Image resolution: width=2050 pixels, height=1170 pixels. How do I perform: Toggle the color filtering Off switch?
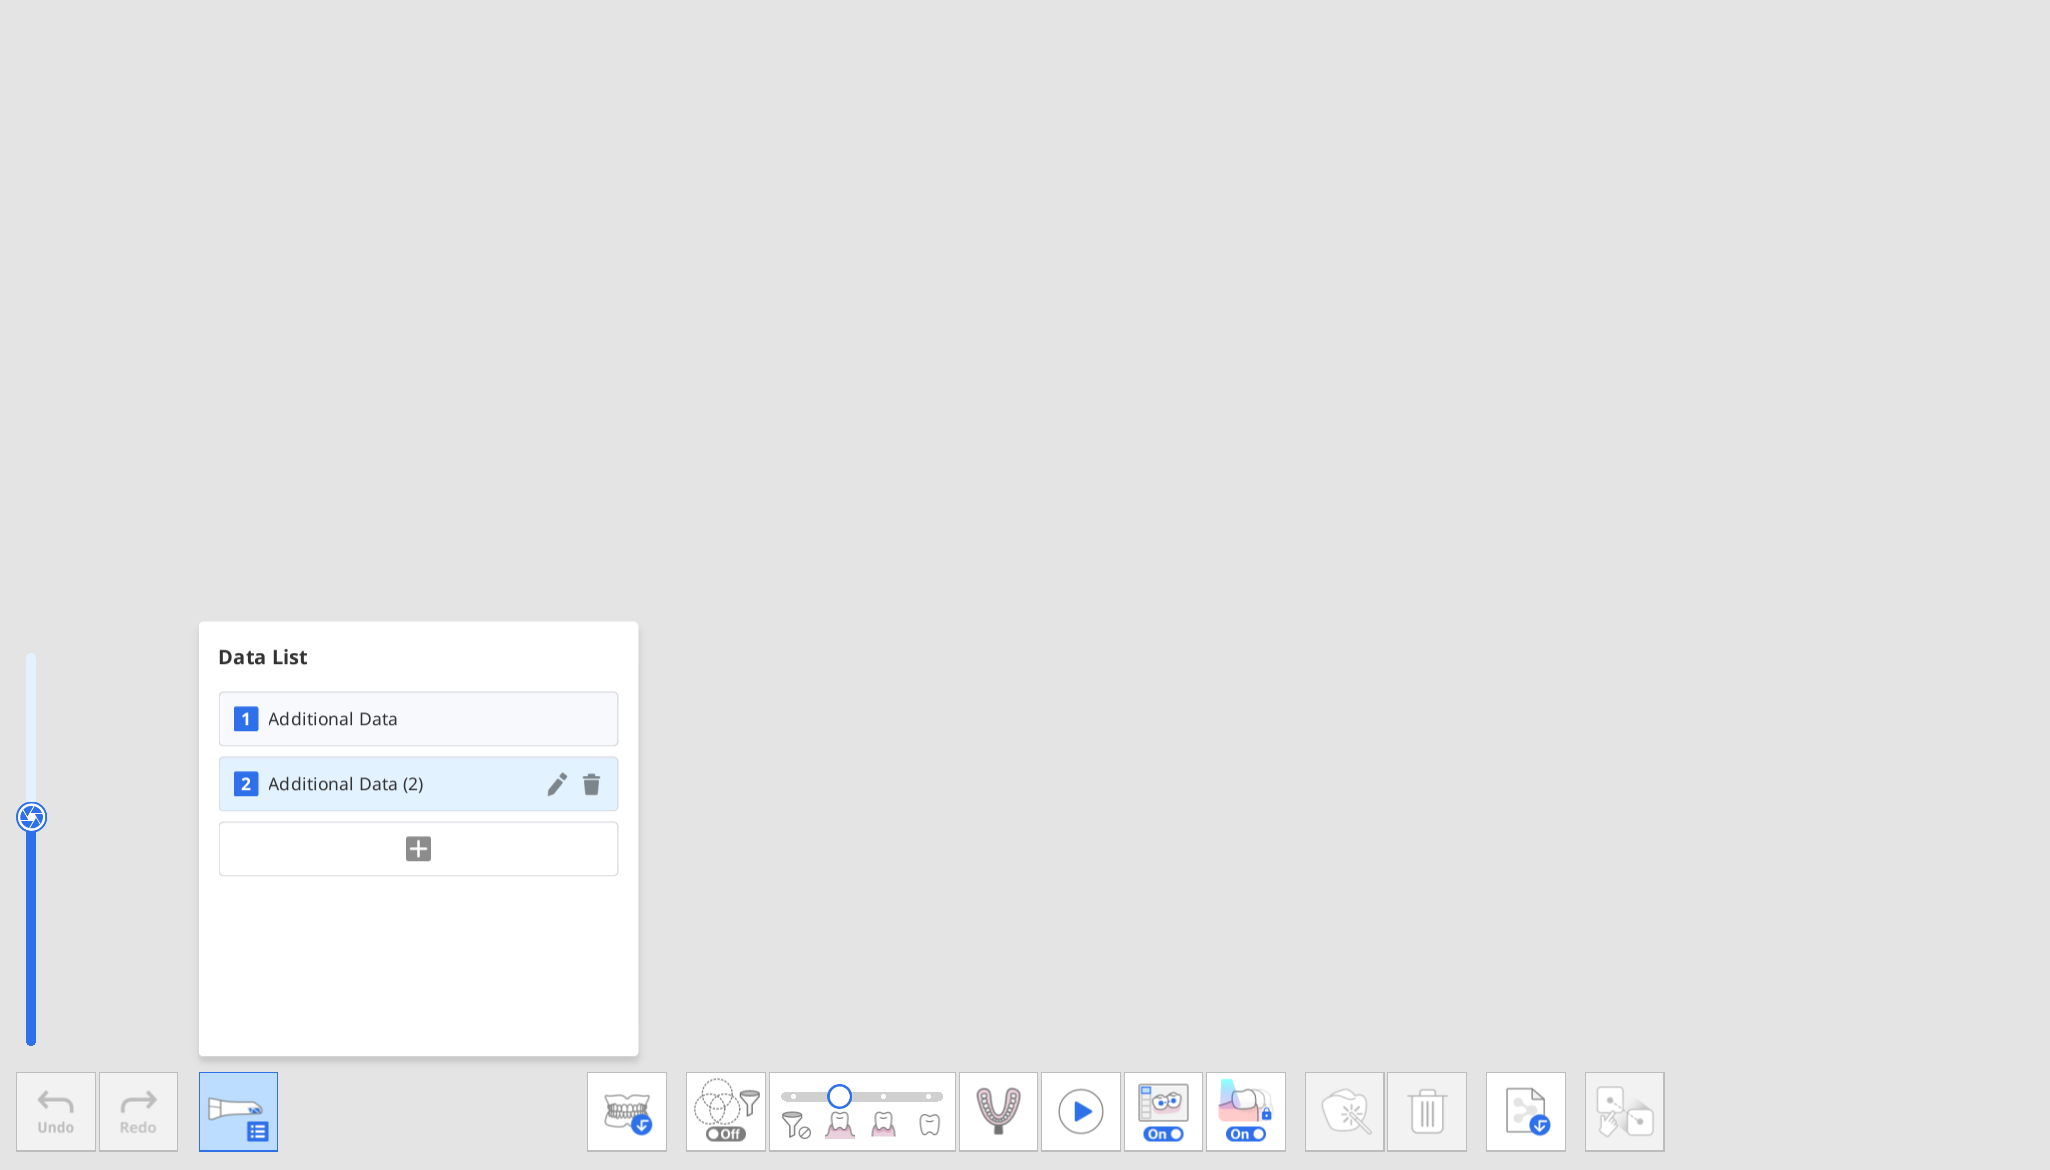click(x=725, y=1134)
